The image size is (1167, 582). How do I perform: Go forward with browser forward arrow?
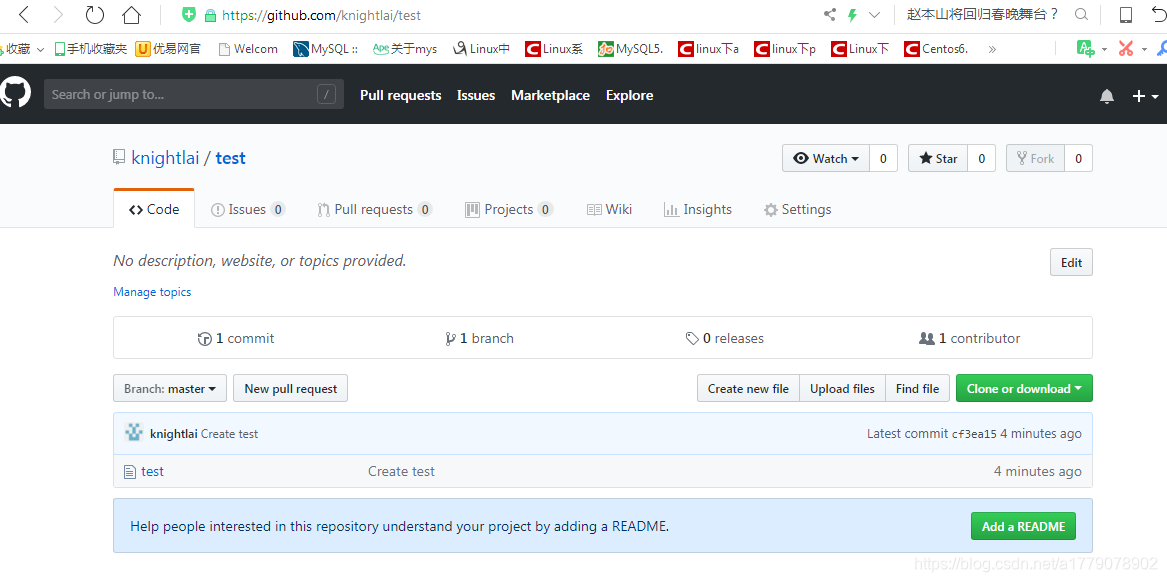59,15
